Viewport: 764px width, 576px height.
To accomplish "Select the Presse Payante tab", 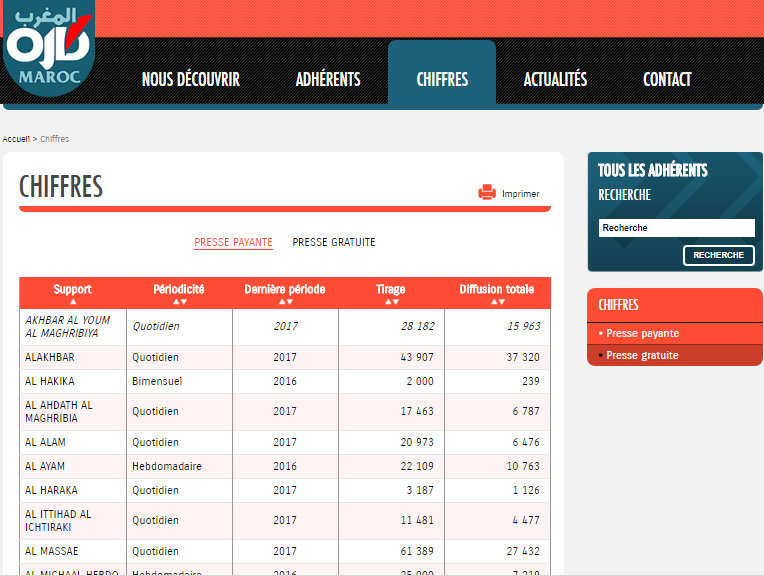I will point(233,243).
